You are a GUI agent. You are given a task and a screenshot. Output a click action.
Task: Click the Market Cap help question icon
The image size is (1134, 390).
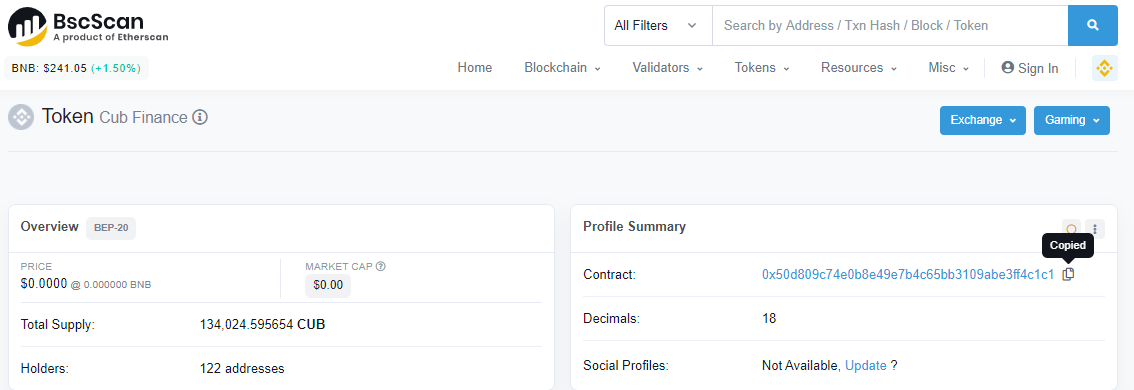tap(381, 266)
